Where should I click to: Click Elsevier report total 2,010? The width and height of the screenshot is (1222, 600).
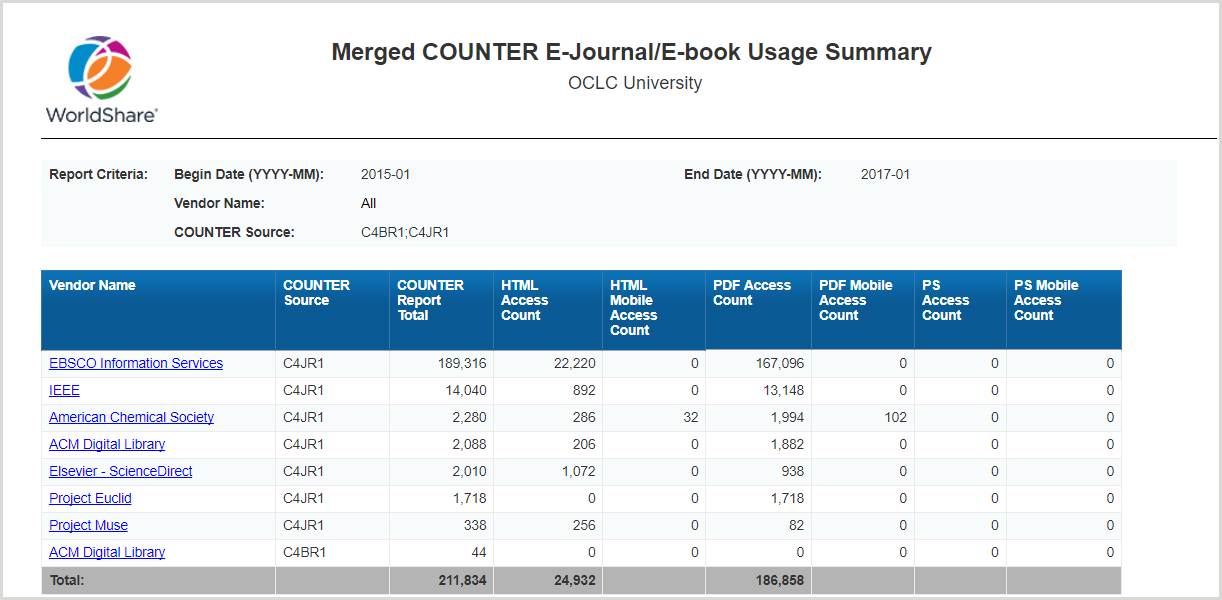469,471
